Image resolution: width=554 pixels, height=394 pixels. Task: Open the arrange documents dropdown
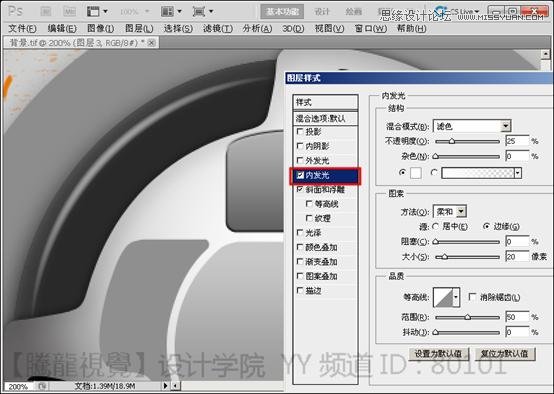[x=171, y=12]
